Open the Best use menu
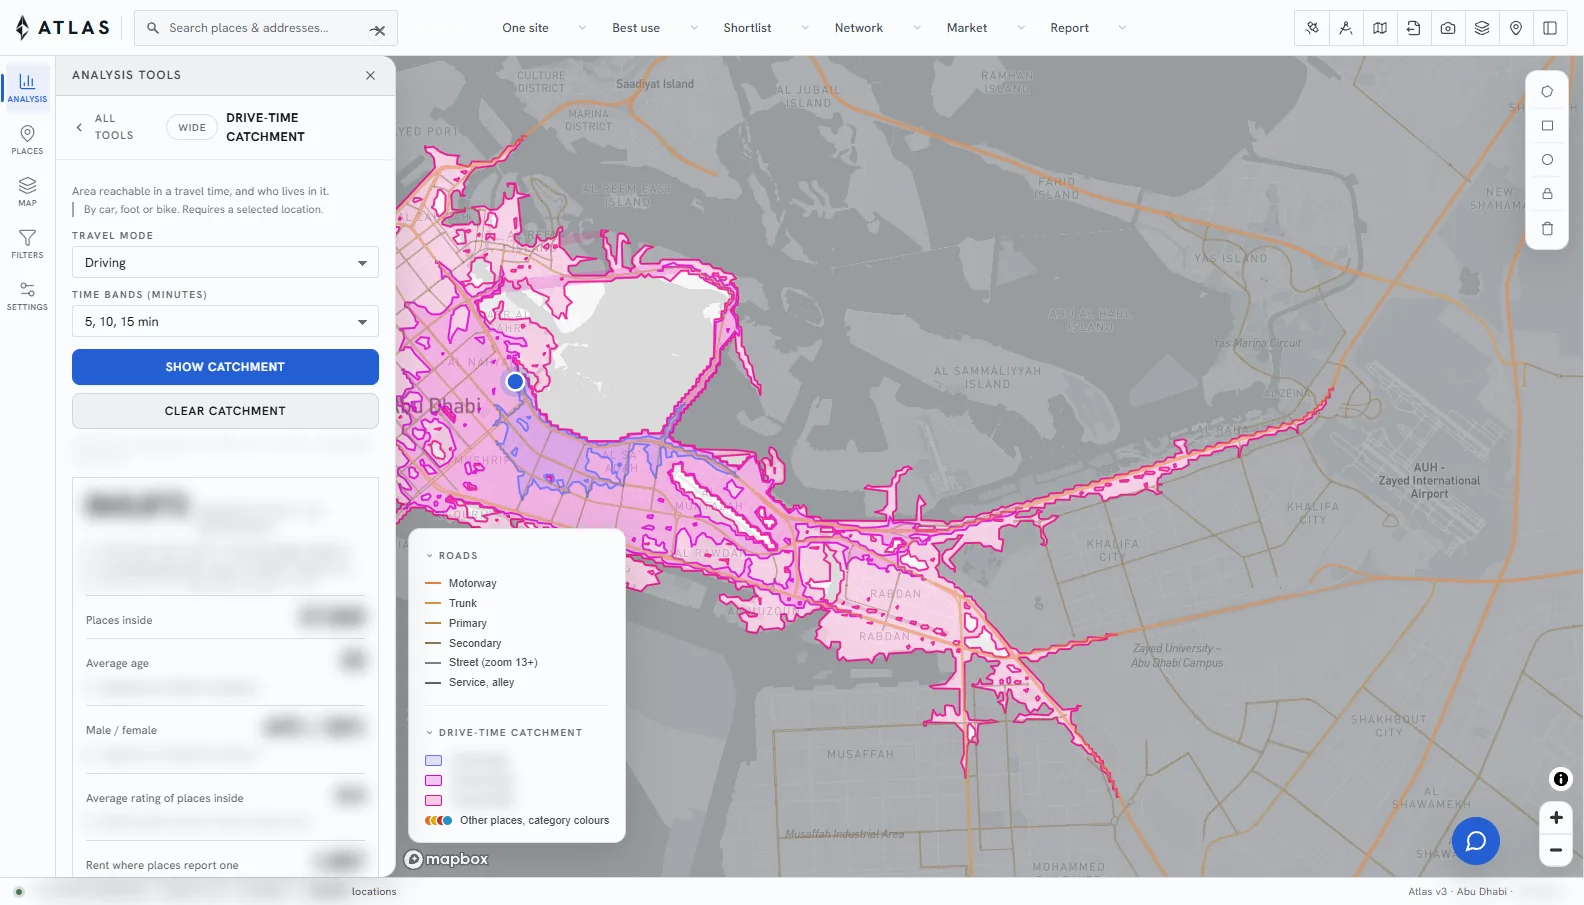Viewport: 1584px width, 905px height. (655, 28)
